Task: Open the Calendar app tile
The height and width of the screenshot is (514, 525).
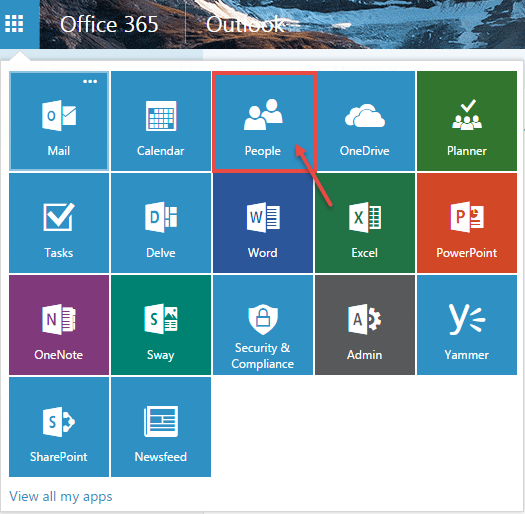Action: 161,121
